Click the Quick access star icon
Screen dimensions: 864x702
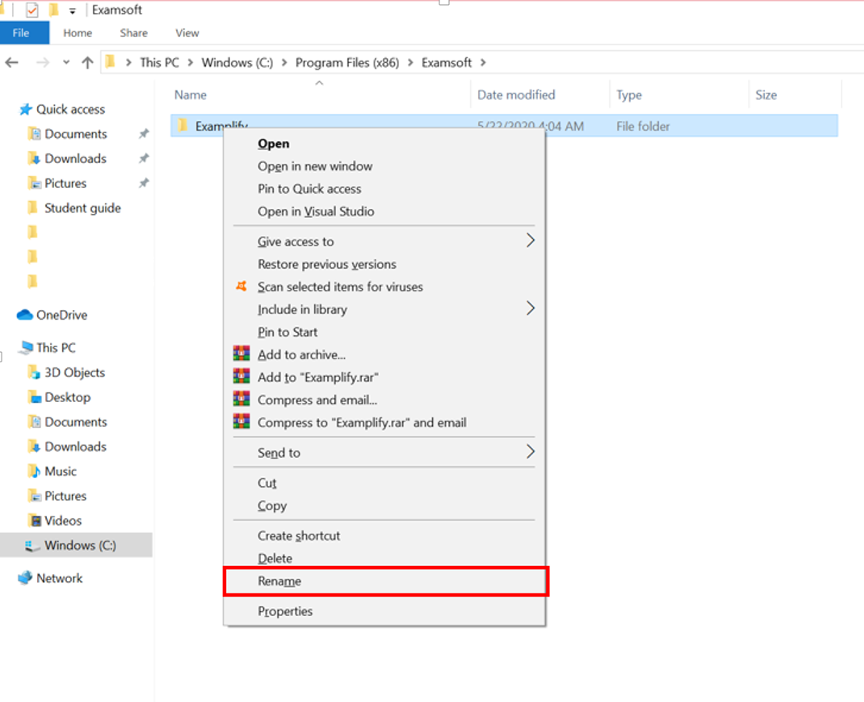tap(25, 110)
